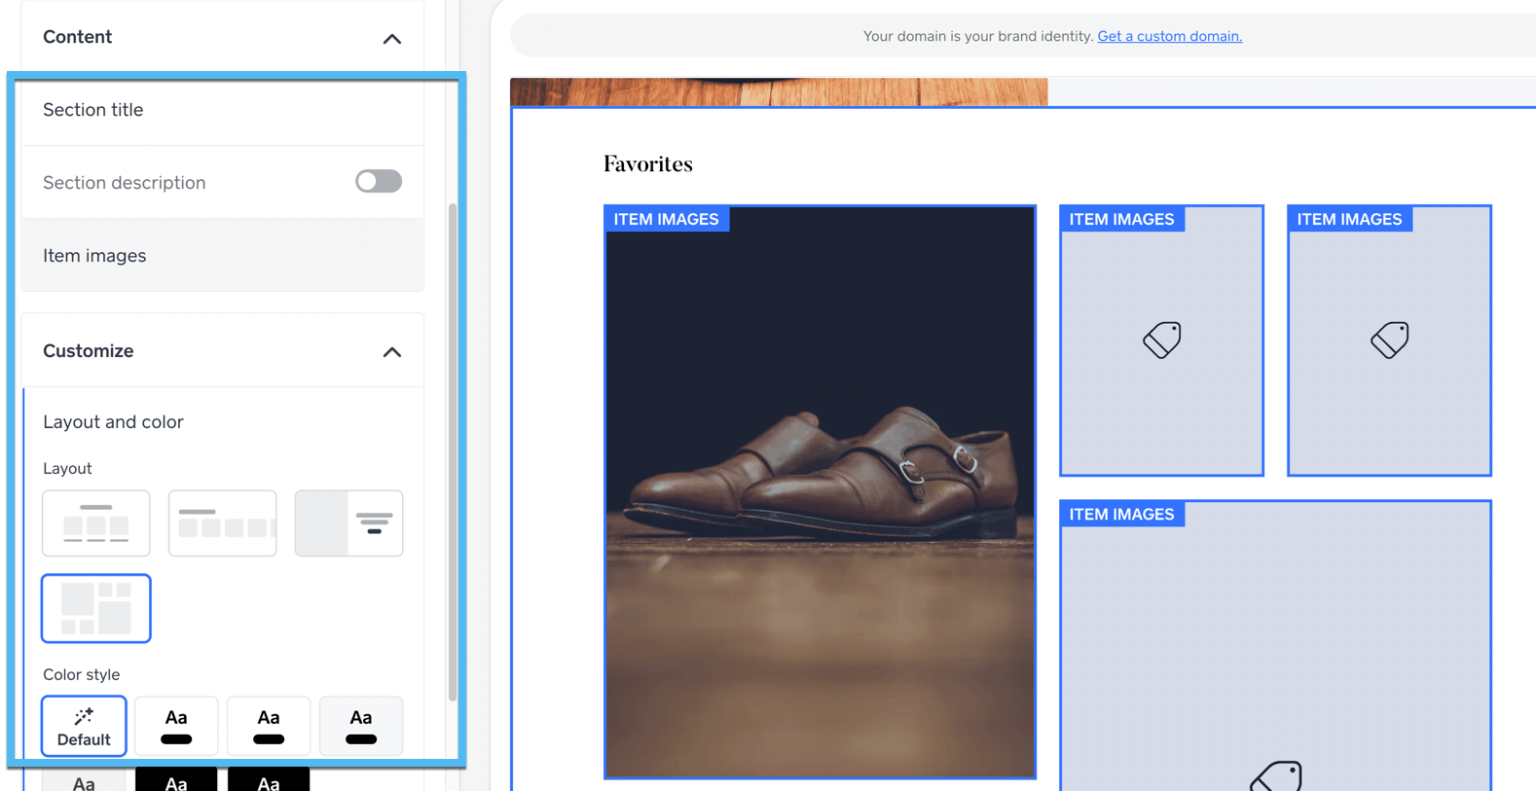1536x791 pixels.
Task: Collapse the Customize panel
Action: (x=392, y=351)
